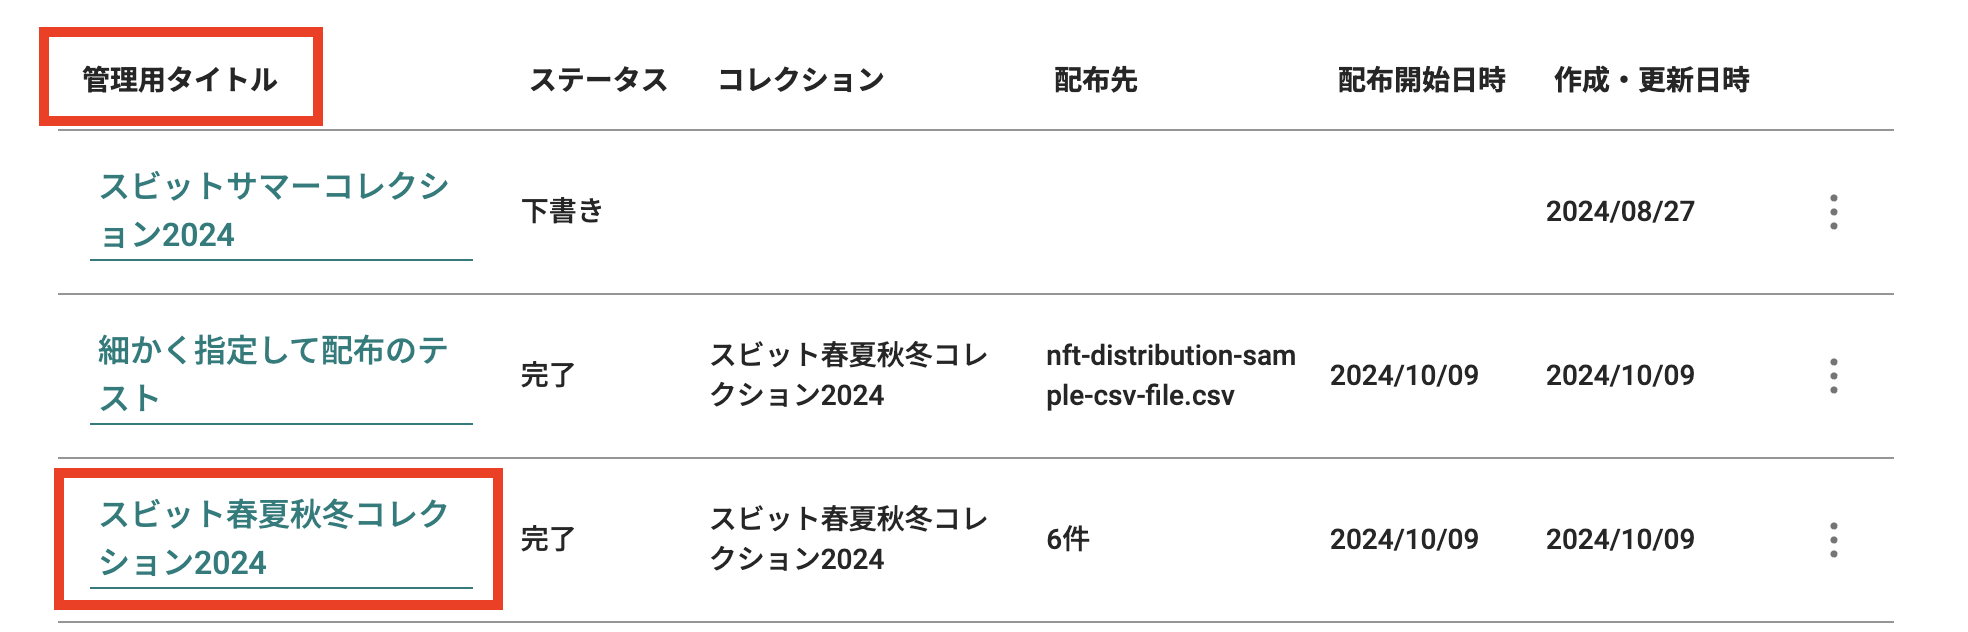Click the collection name in the 6件 row
Viewport: 1968px width, 632px height.
click(849, 539)
